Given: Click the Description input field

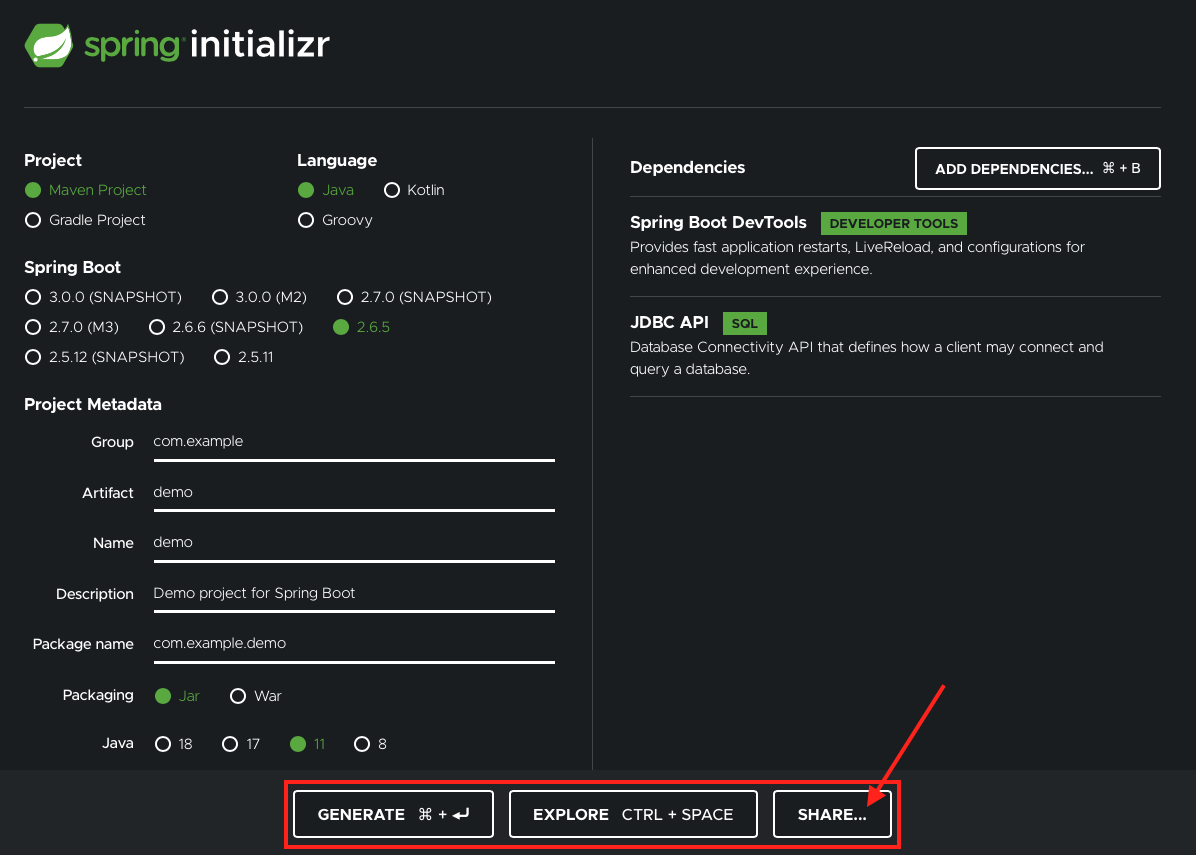Looking at the screenshot, I should tap(353, 594).
